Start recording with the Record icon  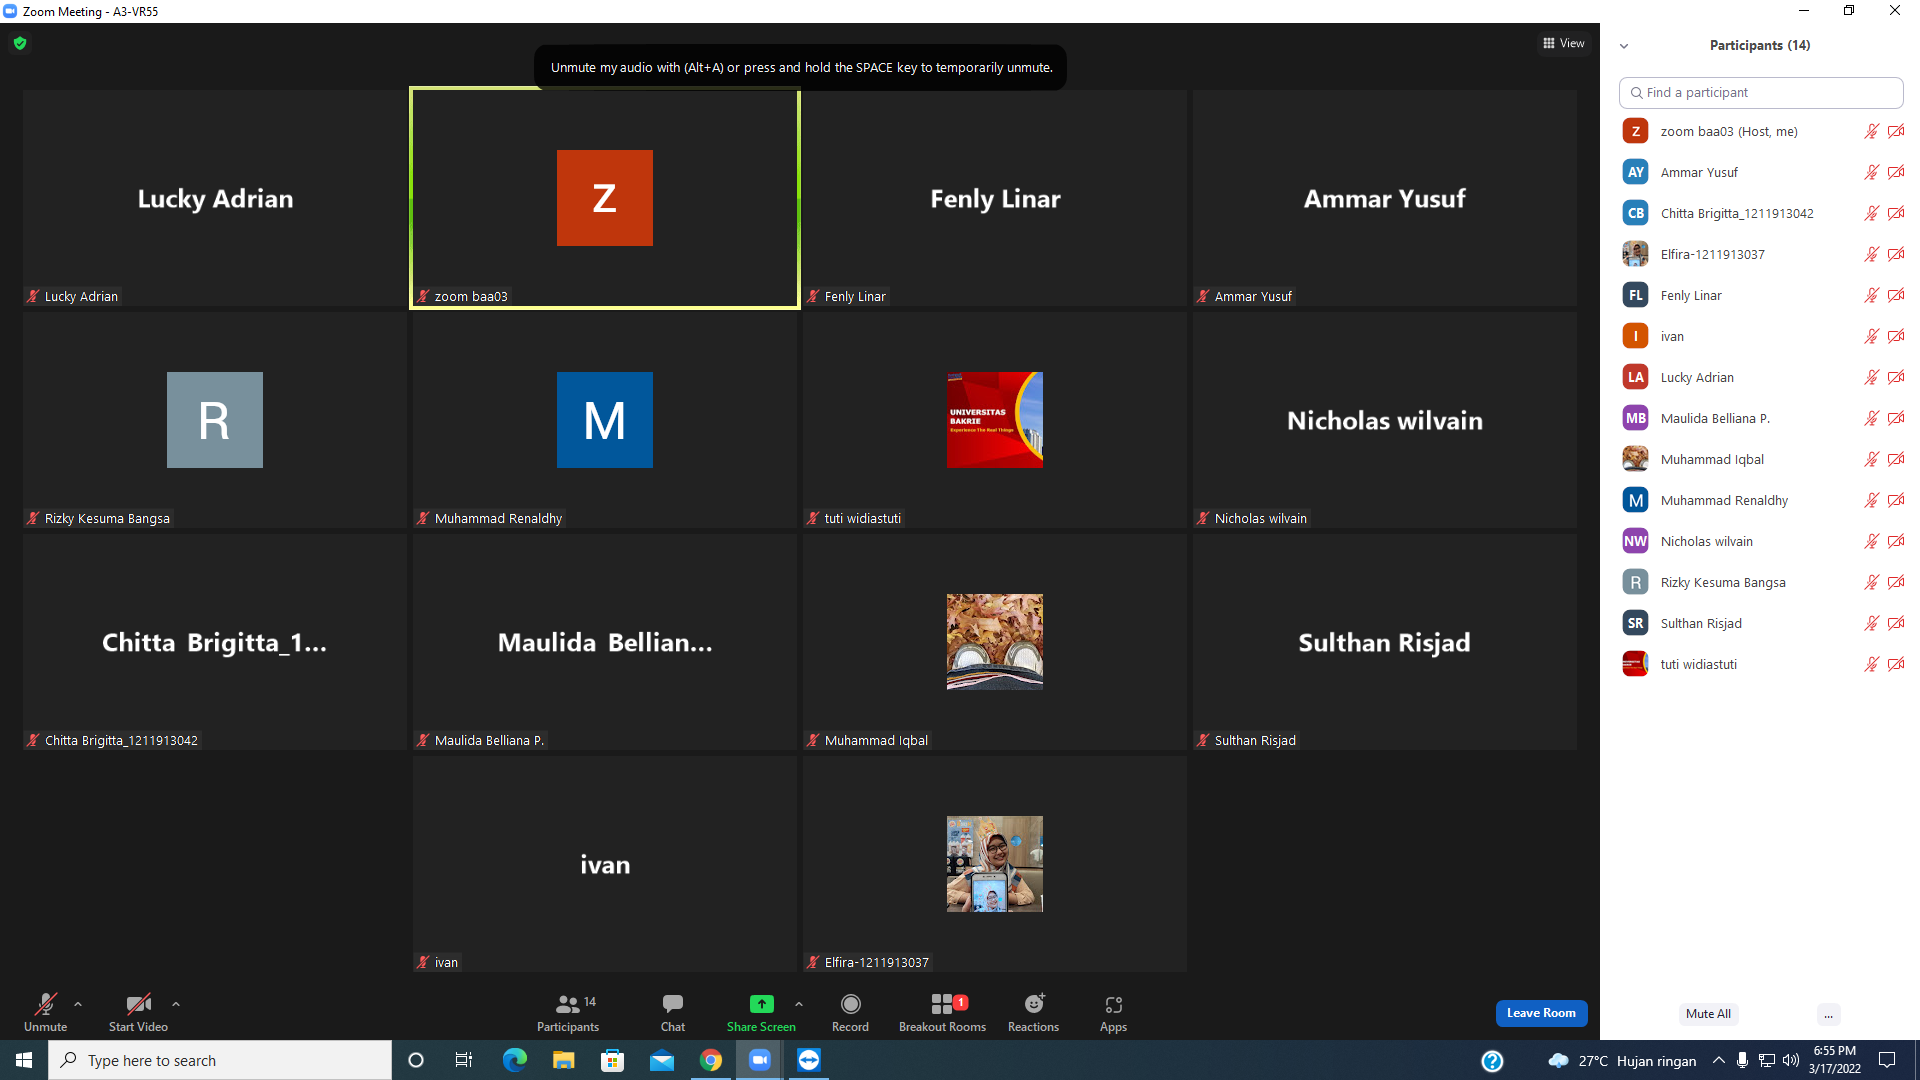click(851, 1004)
